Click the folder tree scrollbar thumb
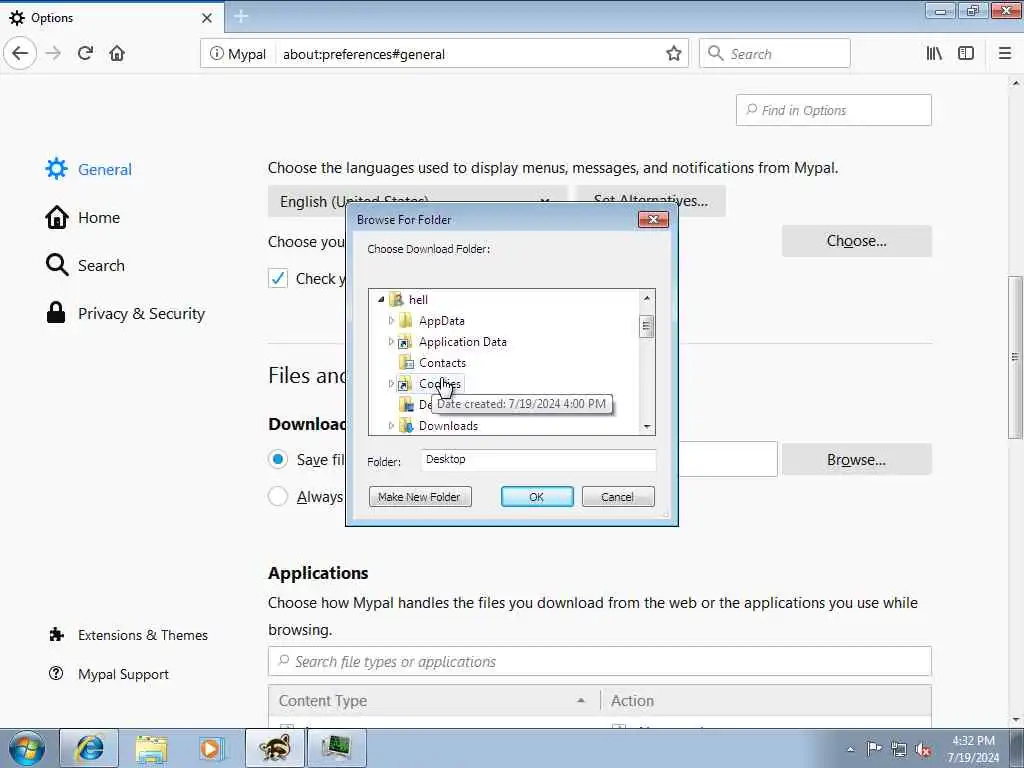The width and height of the screenshot is (1024, 768). point(647,326)
